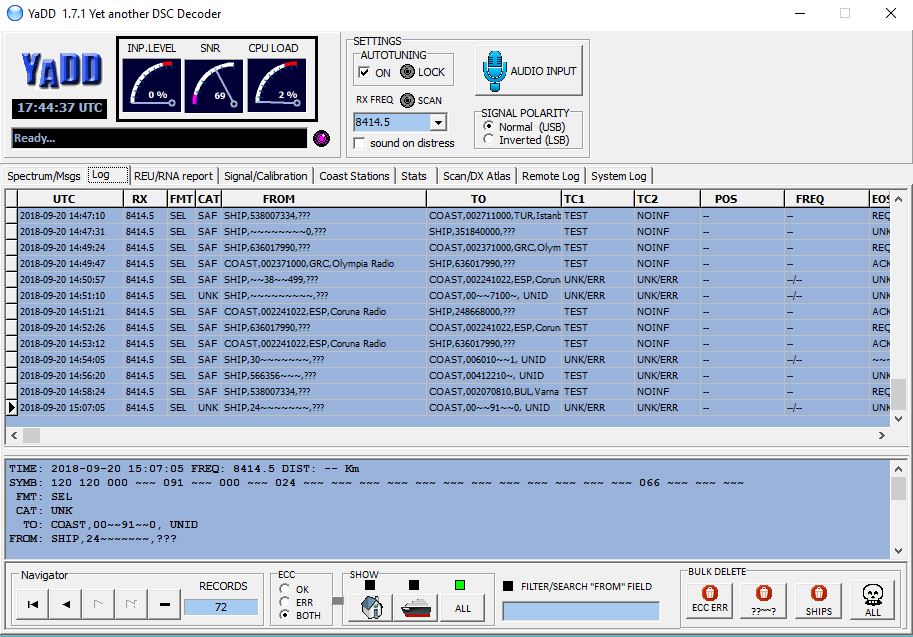Click the skull ALL delete button

pos(872,599)
